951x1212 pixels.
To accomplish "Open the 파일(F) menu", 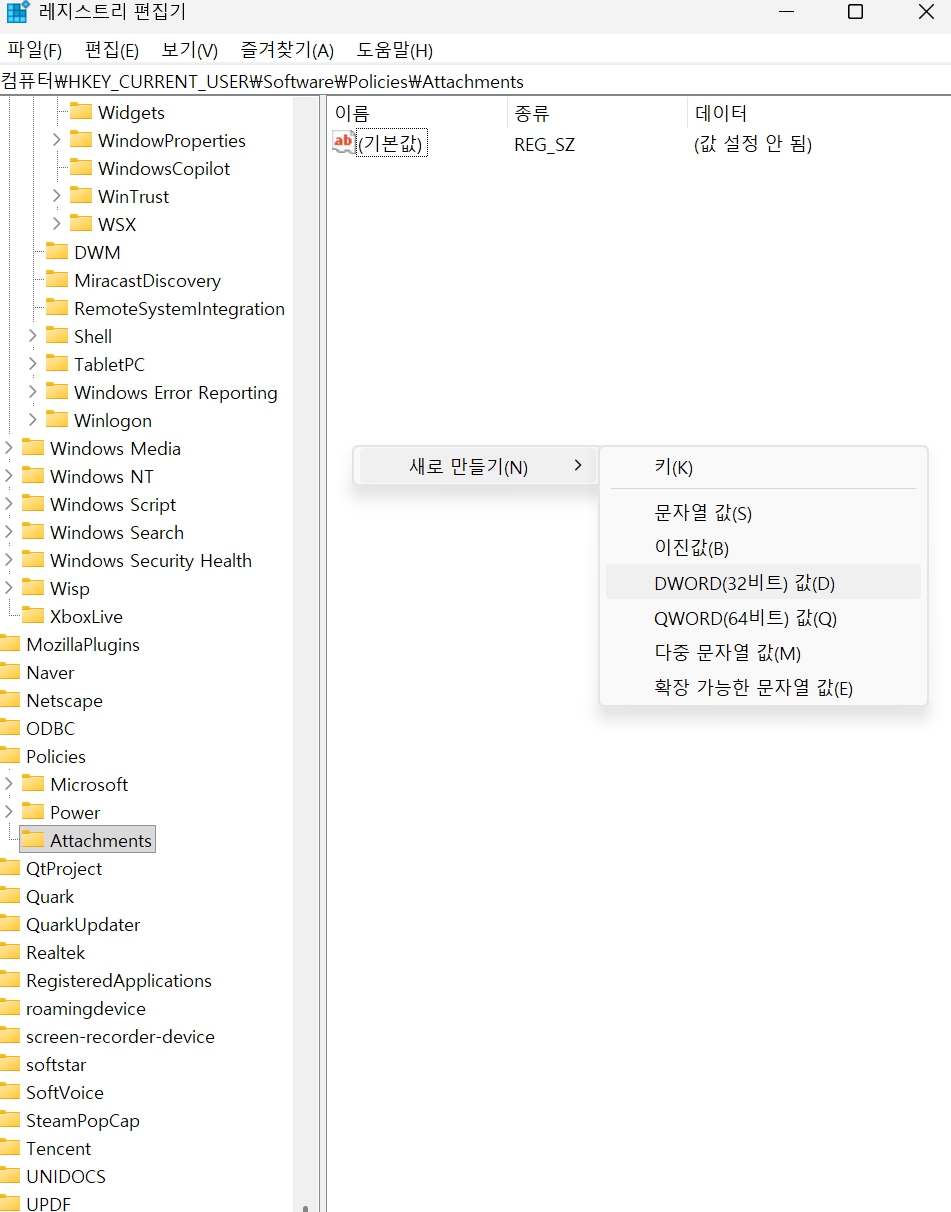I will (34, 50).
